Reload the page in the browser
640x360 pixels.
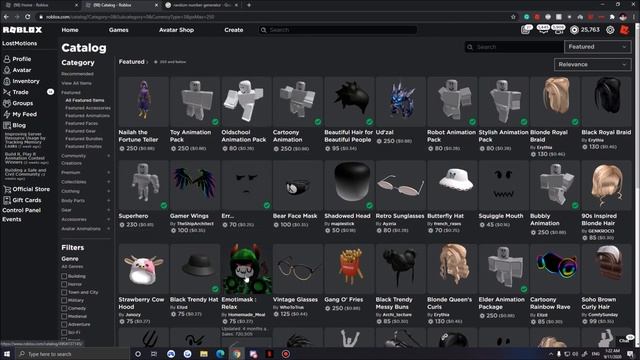(x=27, y=17)
